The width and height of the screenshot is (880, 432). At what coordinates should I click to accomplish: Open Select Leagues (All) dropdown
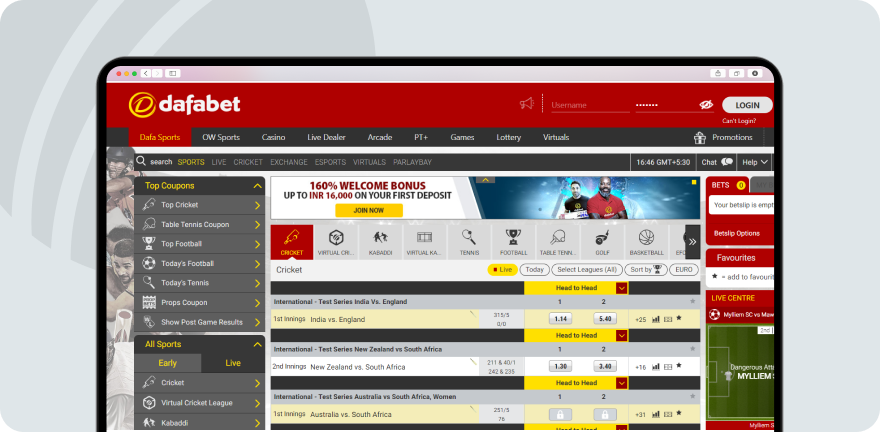[x=586, y=270]
